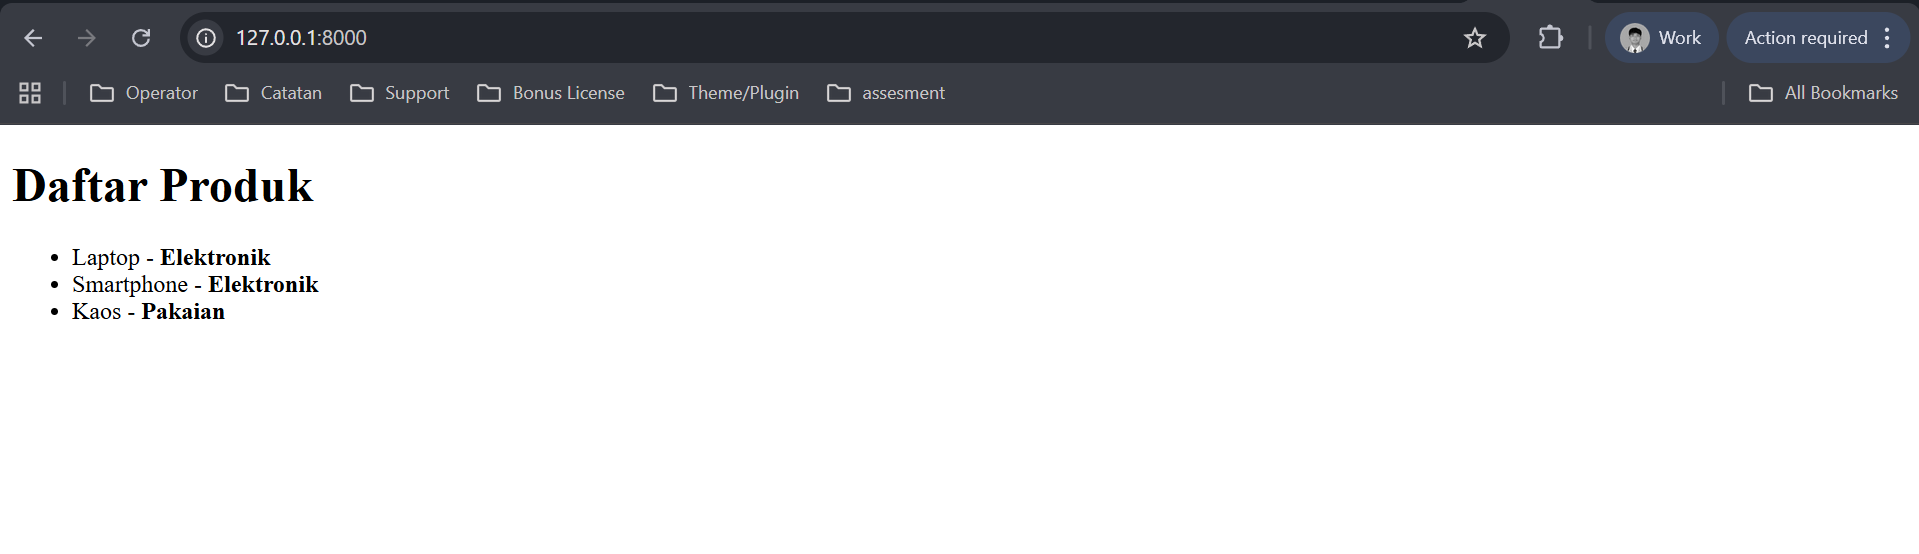Bookmark this page with the star icon
The image size is (1919, 554).
point(1474,38)
